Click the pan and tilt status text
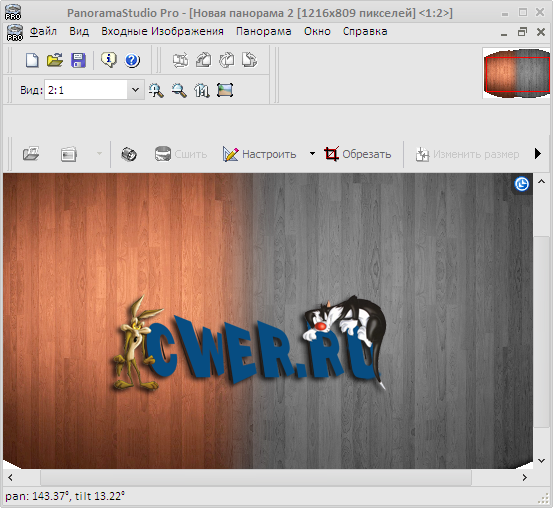Viewport: 553px width, 508px height. click(x=65, y=496)
